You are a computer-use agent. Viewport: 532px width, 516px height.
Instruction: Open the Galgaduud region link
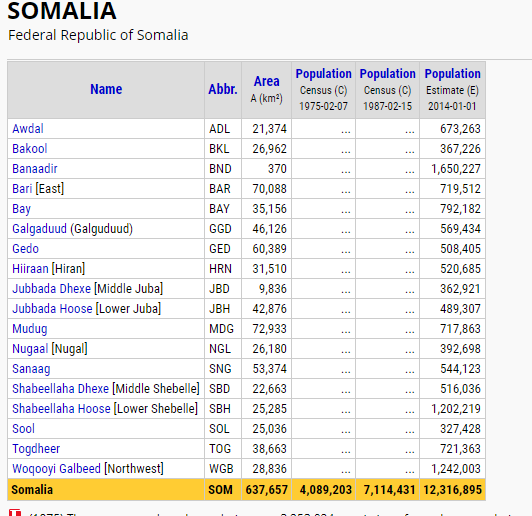[39, 229]
